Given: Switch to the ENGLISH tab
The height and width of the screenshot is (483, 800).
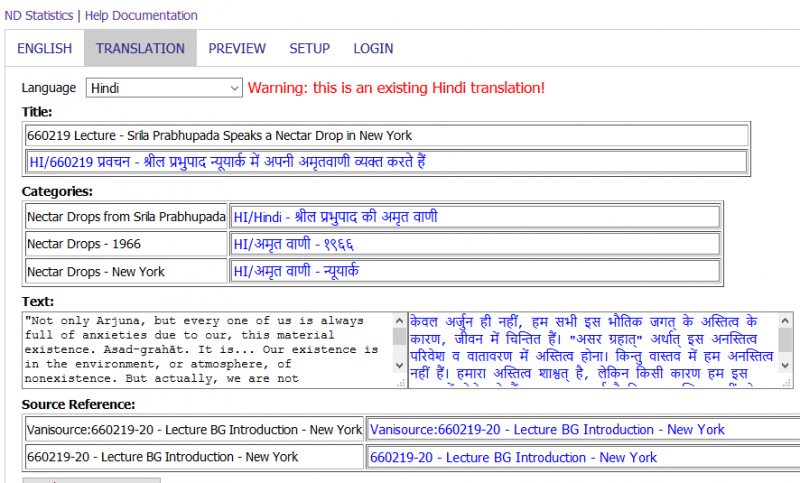Looking at the screenshot, I should point(44,48).
